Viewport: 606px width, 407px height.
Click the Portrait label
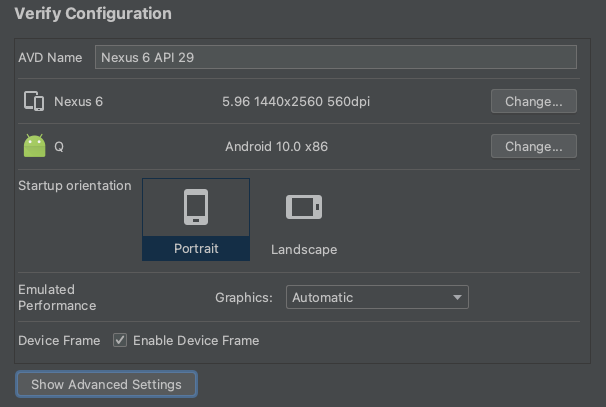pyautogui.click(x=196, y=248)
